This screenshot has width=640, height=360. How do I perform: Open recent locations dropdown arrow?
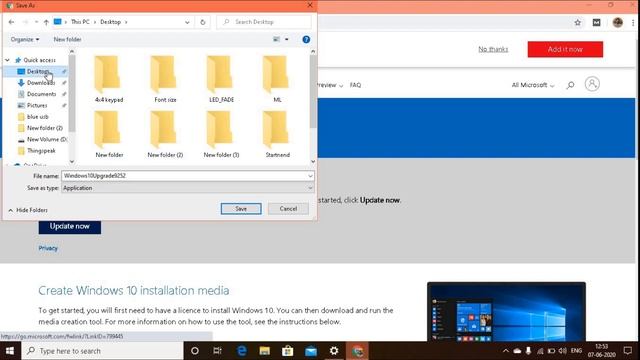pyautogui.click(x=36, y=22)
